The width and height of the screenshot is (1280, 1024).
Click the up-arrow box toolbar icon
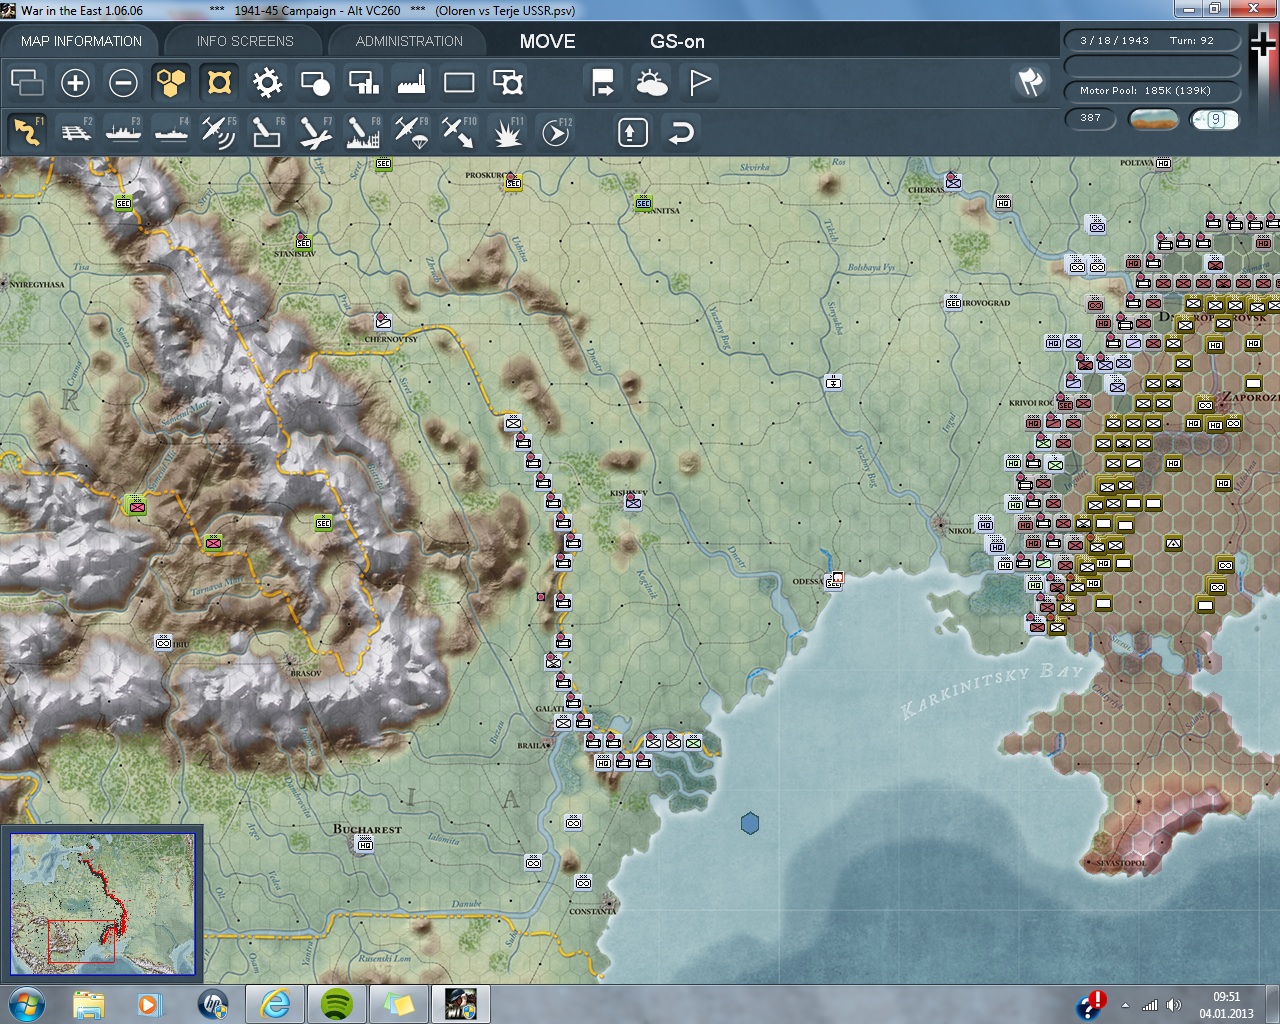point(633,132)
